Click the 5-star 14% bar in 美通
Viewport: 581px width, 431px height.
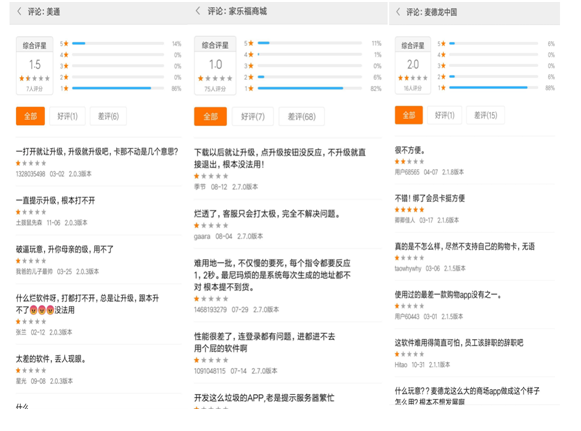pos(118,43)
